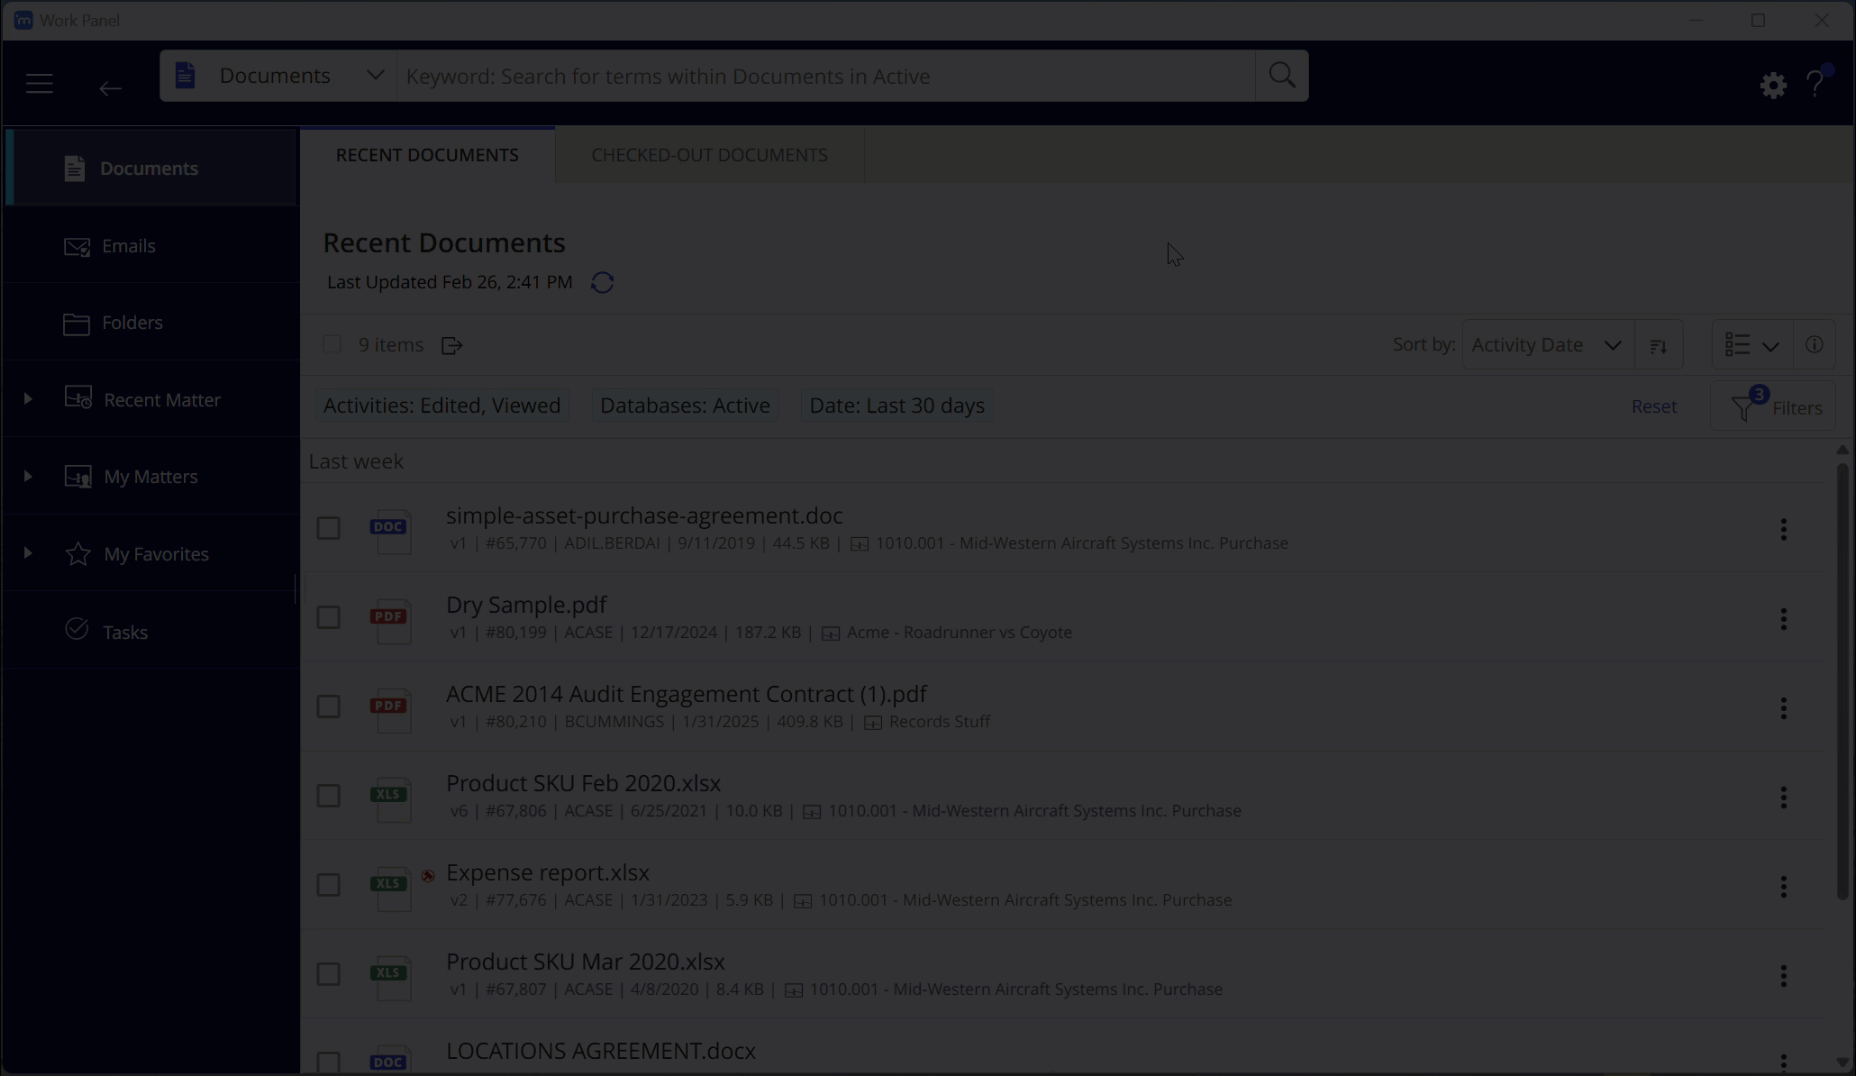Open the settings gear icon
1856x1076 pixels.
1773,84
